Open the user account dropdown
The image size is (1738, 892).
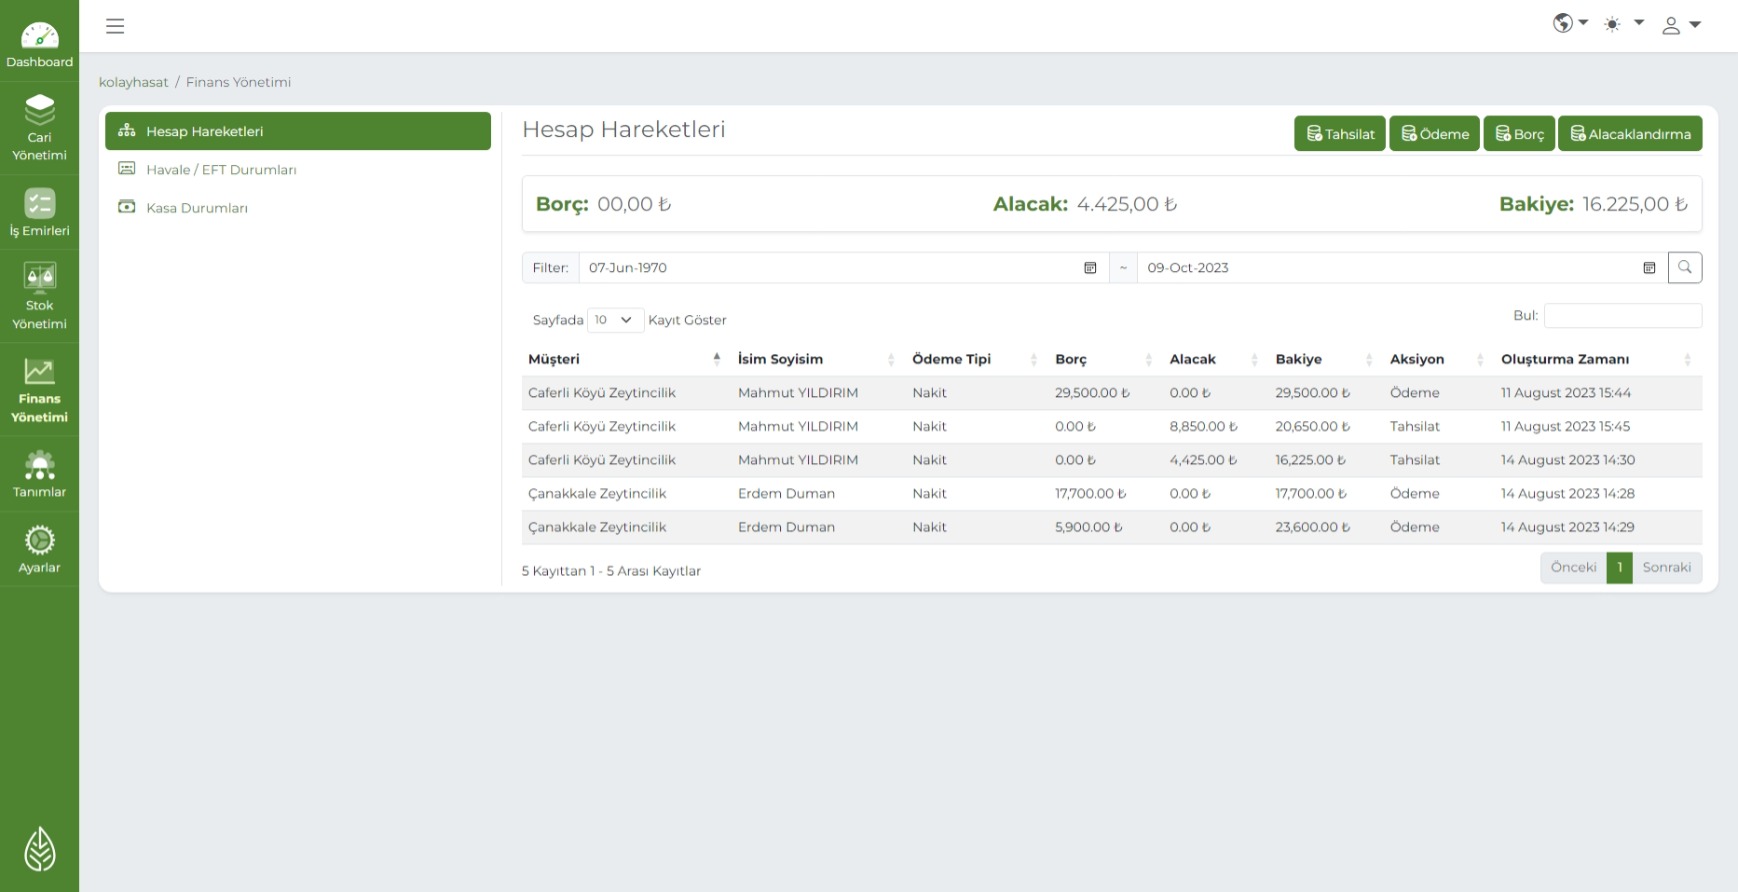[1681, 25]
